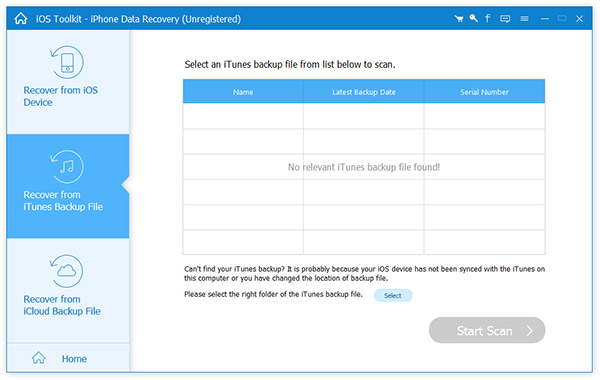Image resolution: width=600 pixels, height=380 pixels.
Task: Click the Start Scan button
Action: 487,330
